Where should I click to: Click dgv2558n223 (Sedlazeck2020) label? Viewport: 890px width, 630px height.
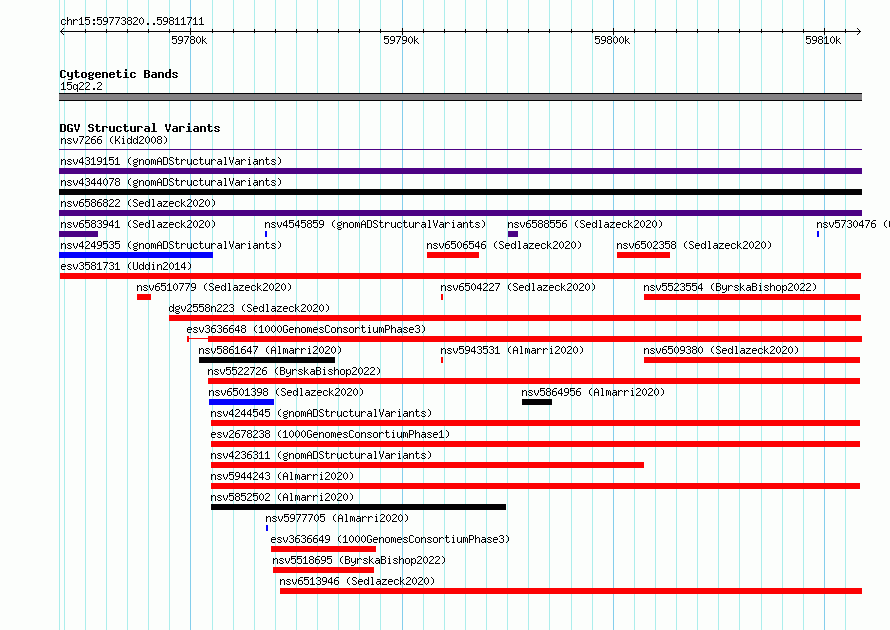click(x=249, y=308)
